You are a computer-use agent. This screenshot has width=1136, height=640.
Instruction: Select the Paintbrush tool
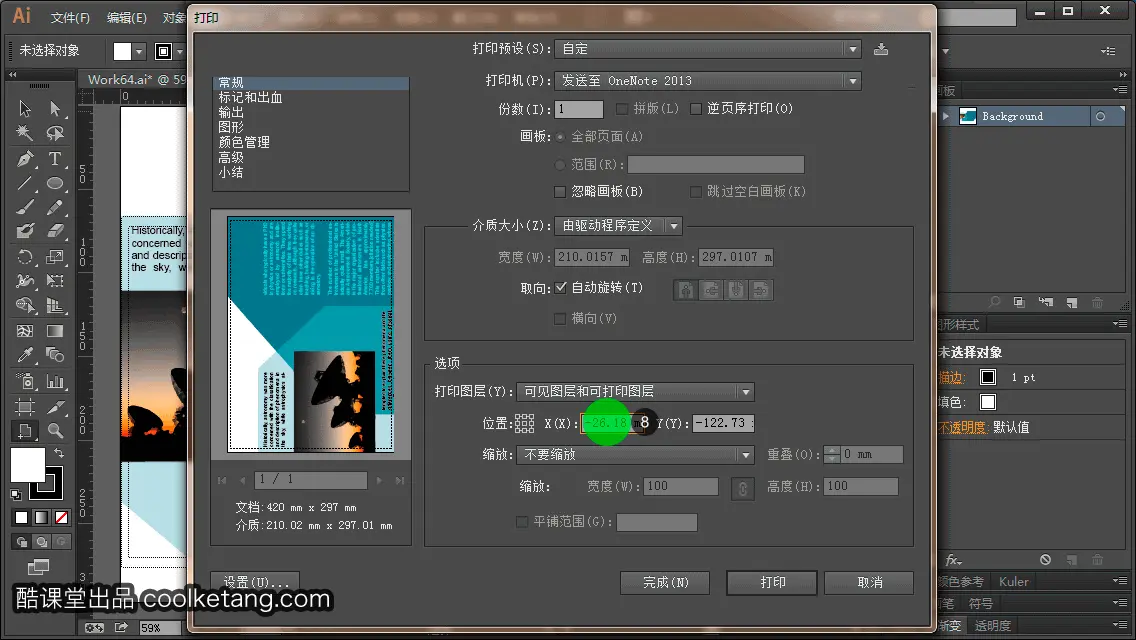tap(25, 207)
